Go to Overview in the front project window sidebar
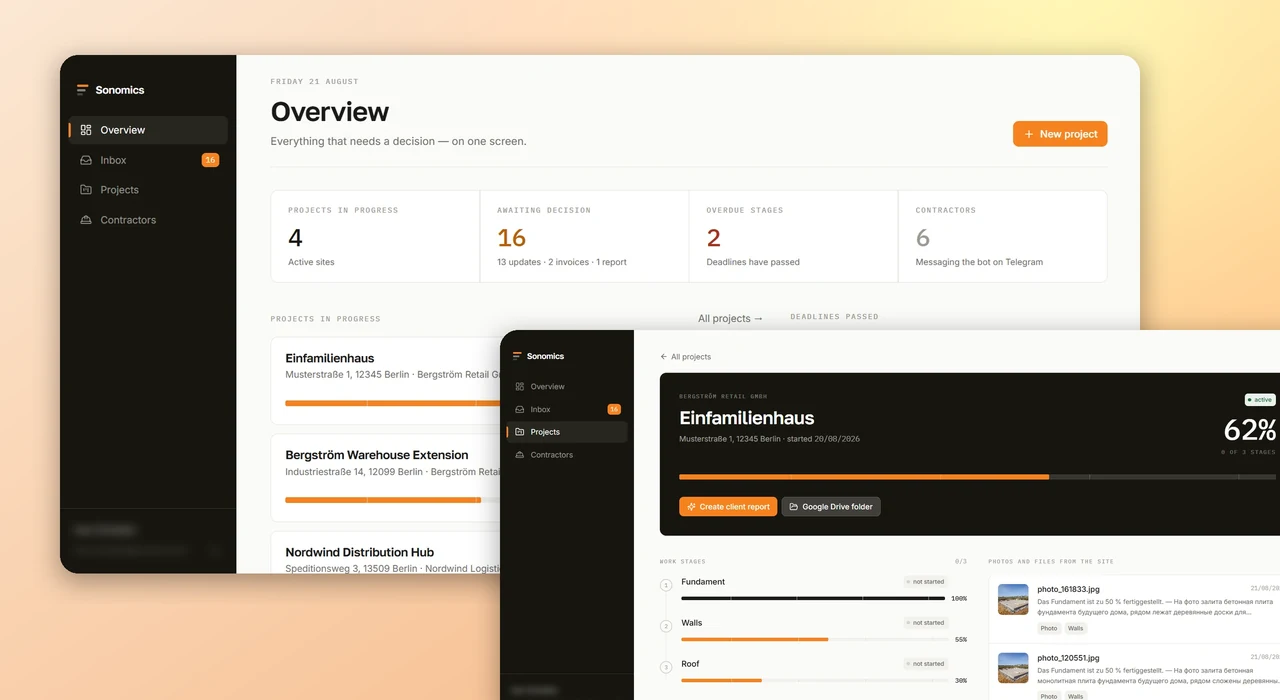The width and height of the screenshot is (1280, 700). pos(567,387)
